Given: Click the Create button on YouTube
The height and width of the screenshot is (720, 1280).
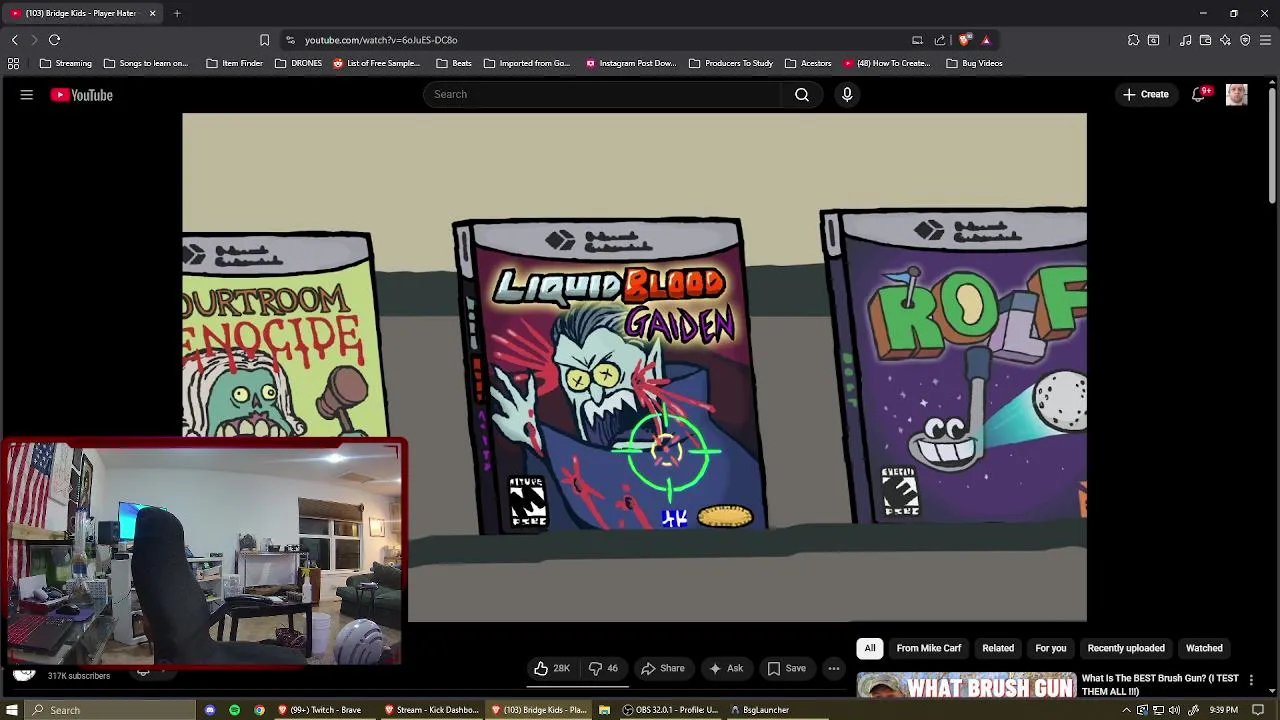Looking at the screenshot, I should pyautogui.click(x=1146, y=95).
